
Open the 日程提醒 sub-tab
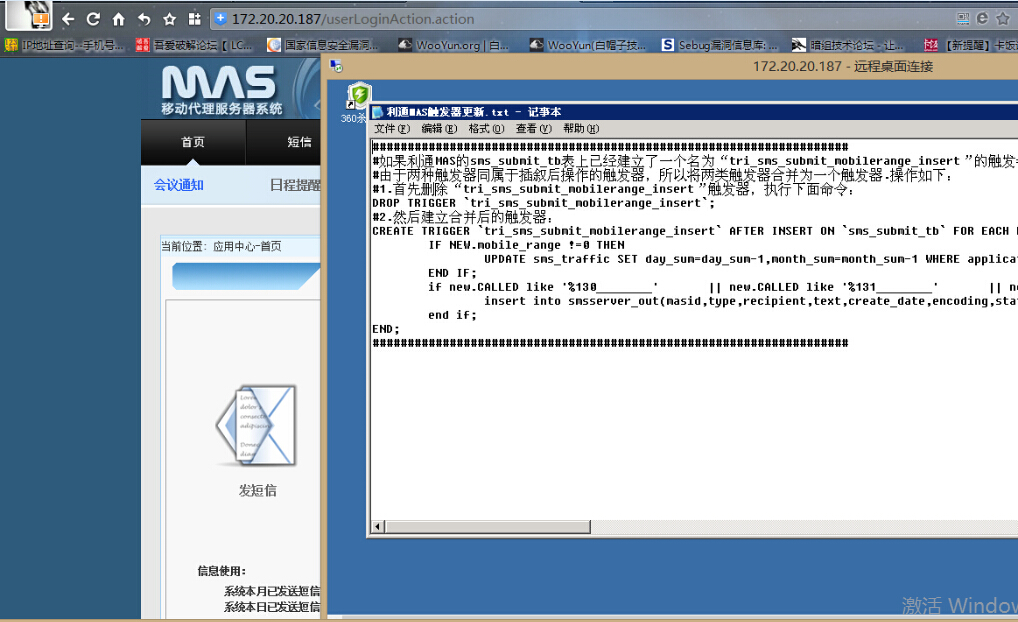point(295,185)
